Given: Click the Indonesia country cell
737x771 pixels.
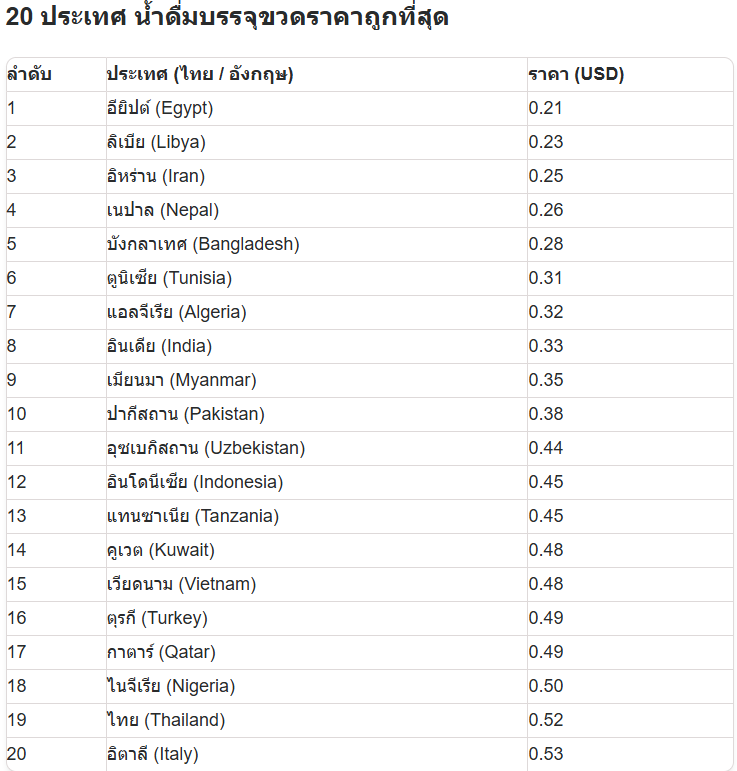Looking at the screenshot, I should [x=317, y=482].
